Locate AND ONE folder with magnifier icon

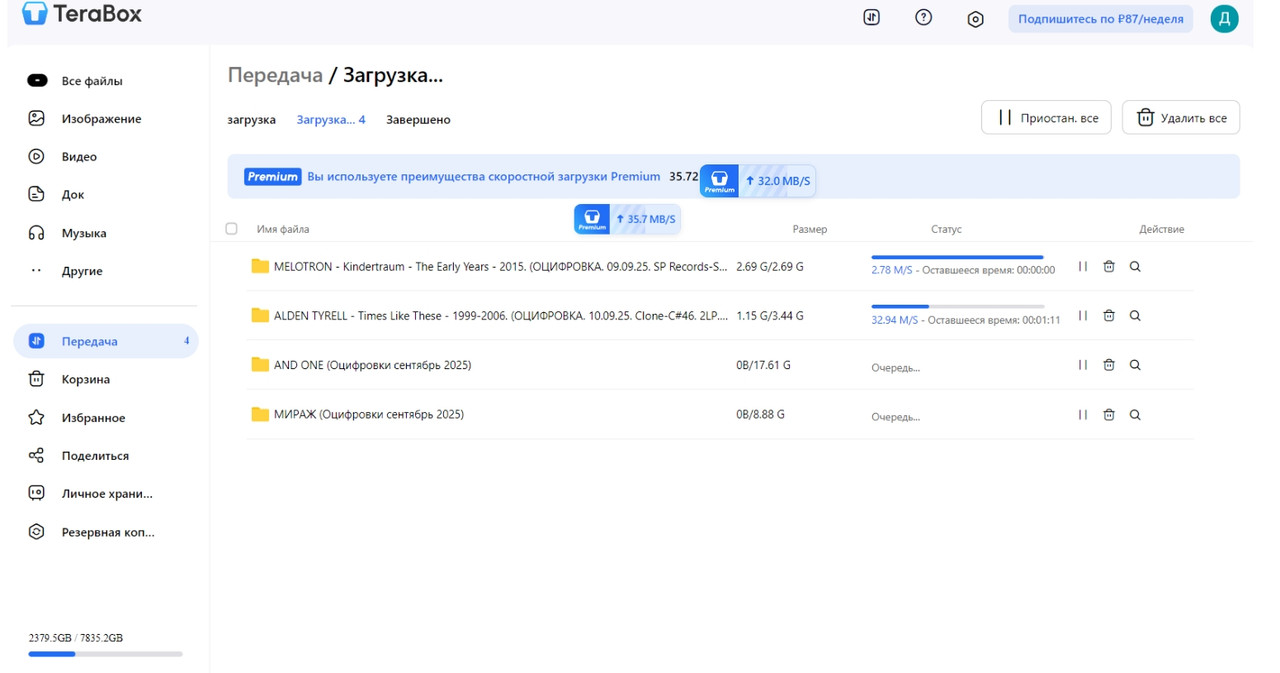click(x=1135, y=365)
